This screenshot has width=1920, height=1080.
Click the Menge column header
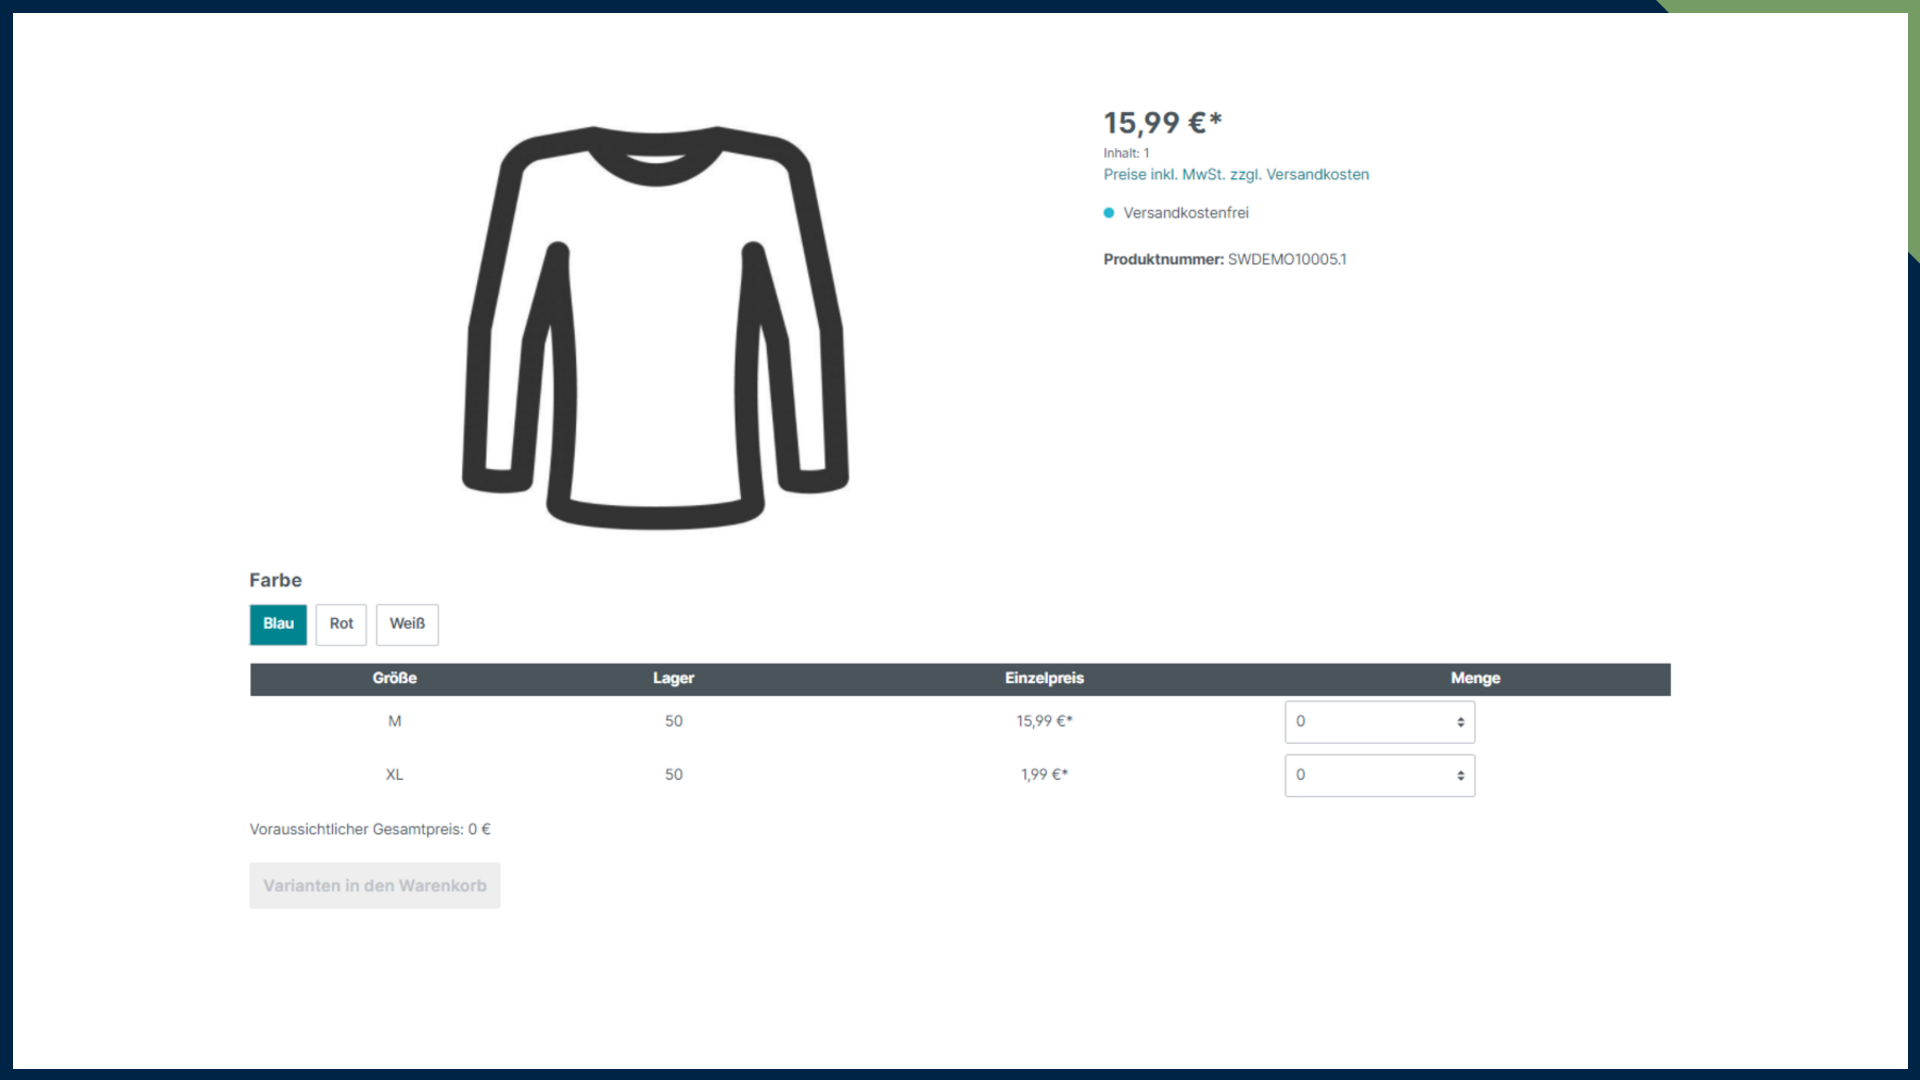[x=1474, y=679]
